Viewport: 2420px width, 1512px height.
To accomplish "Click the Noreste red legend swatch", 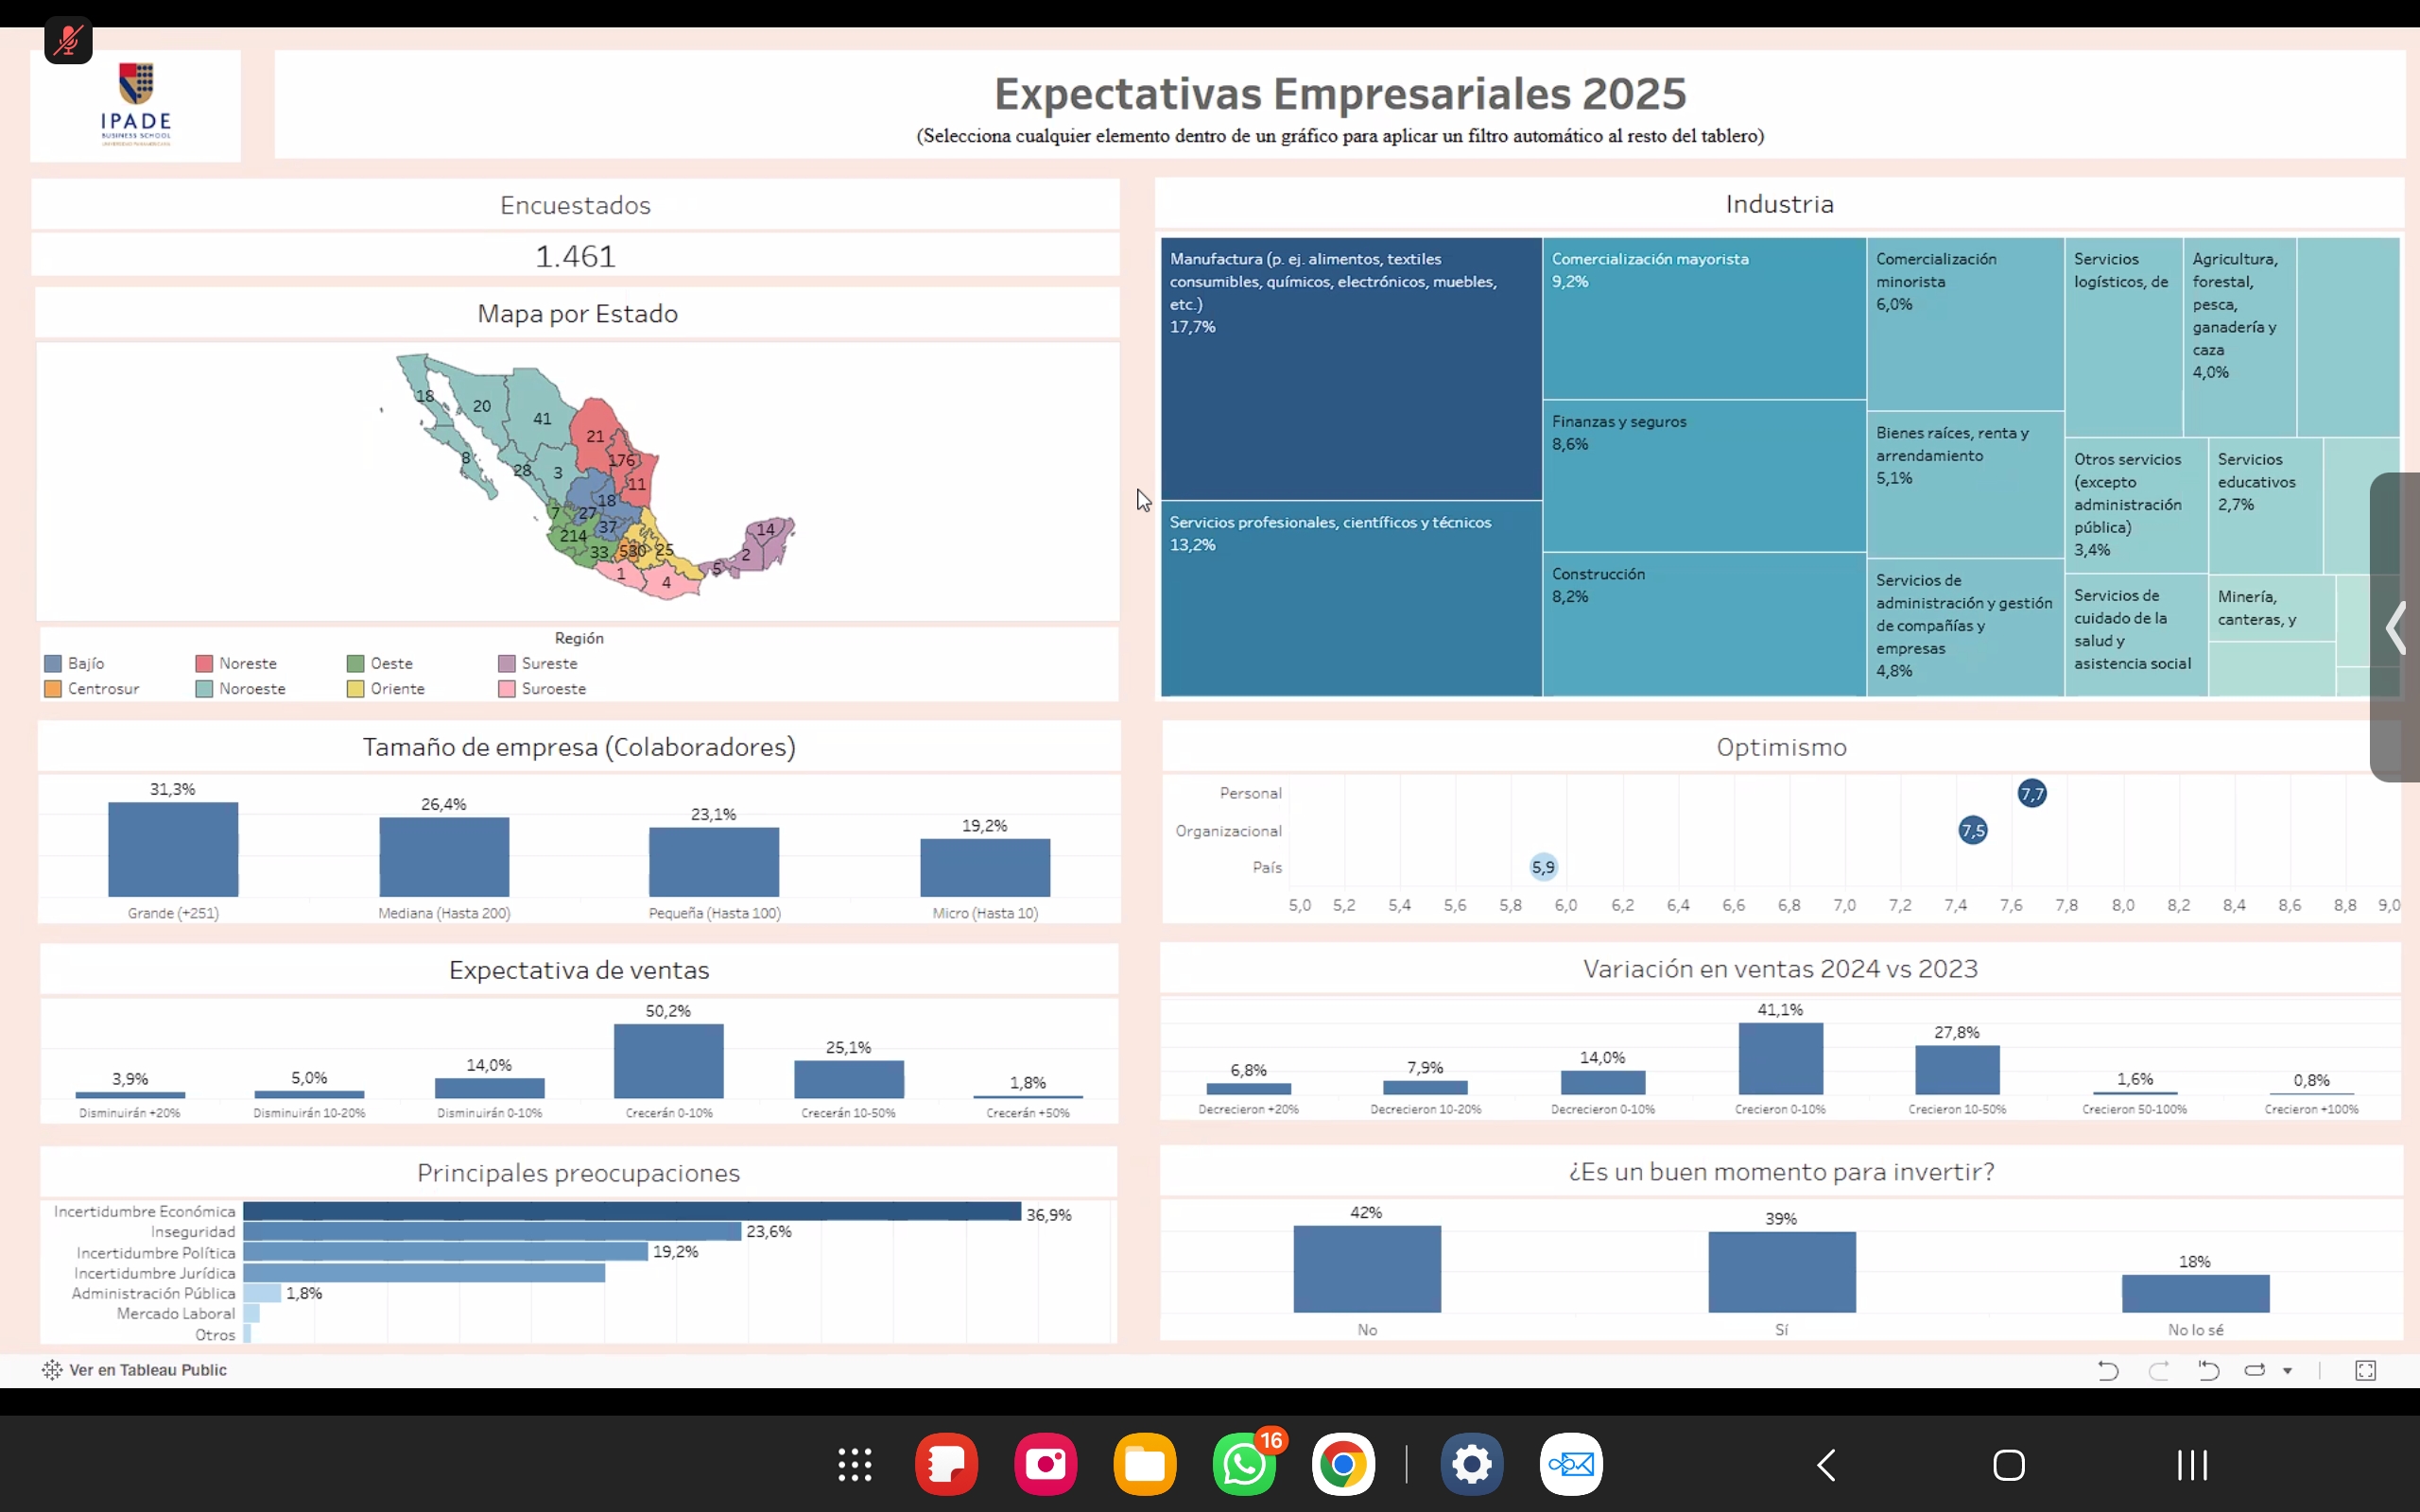I will pos(204,663).
